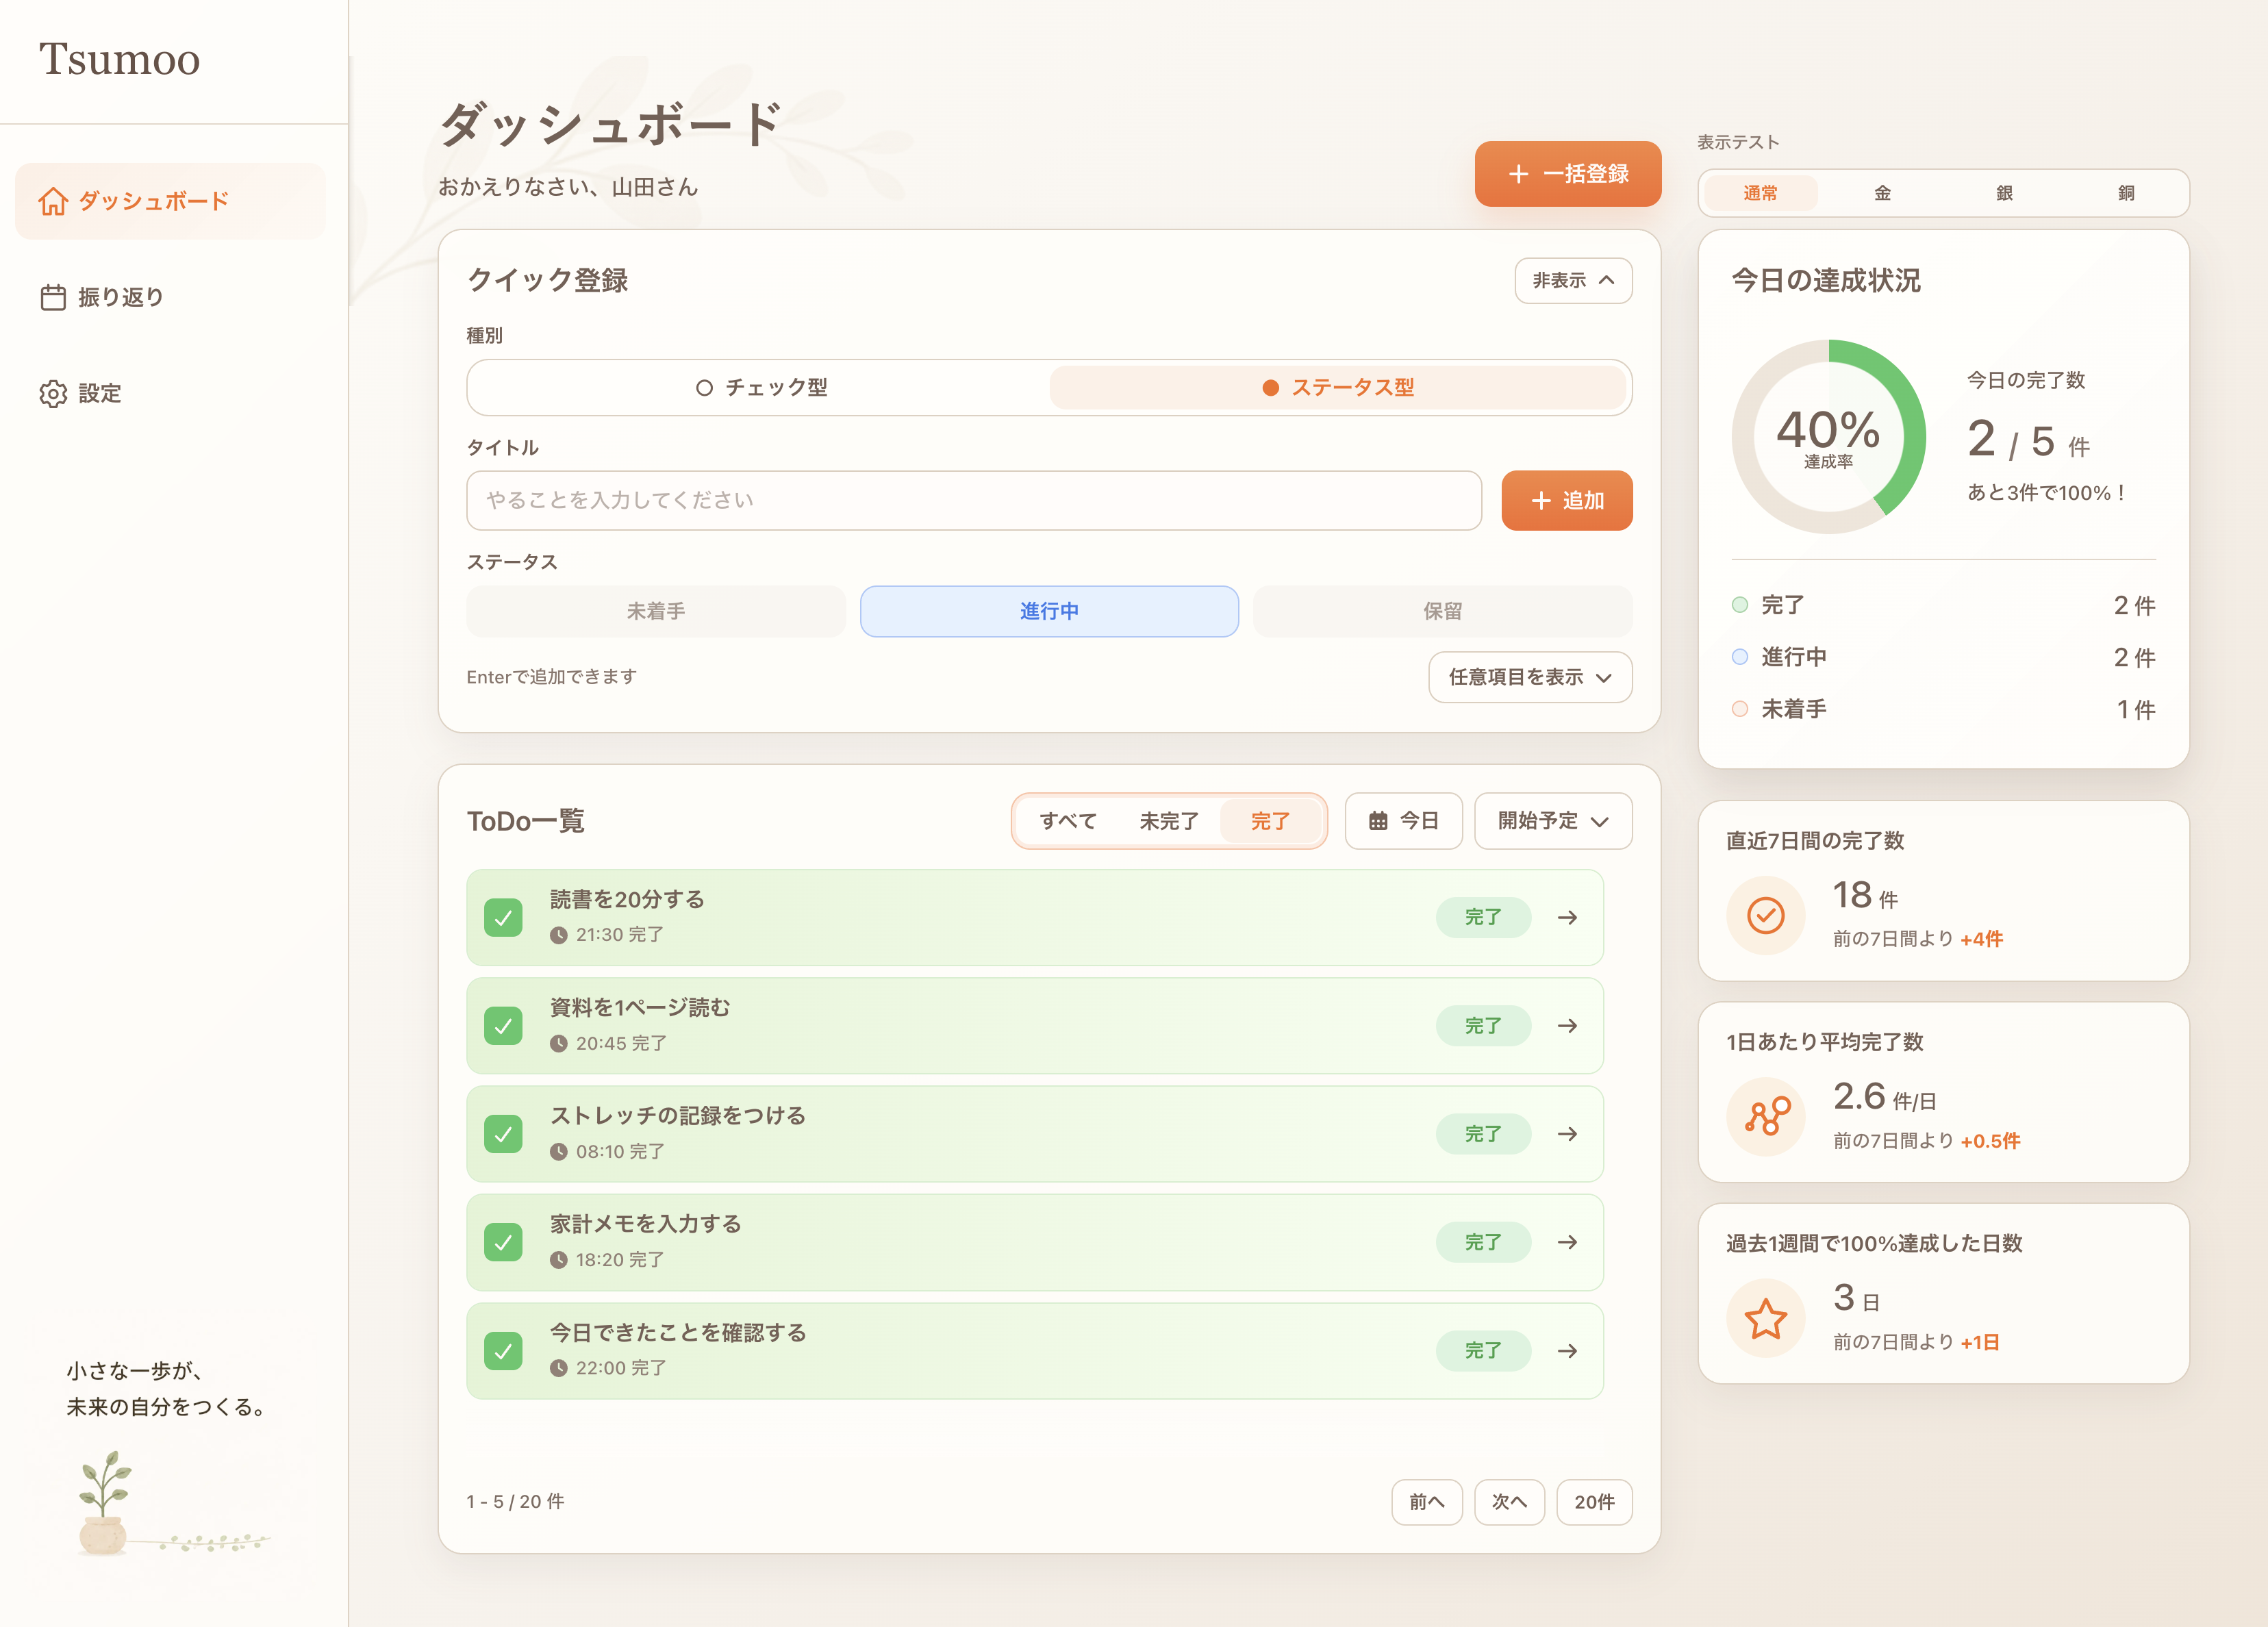This screenshot has height=1627, width=2268.
Task: Switch ToDo filter to 完了
Action: click(1270, 821)
